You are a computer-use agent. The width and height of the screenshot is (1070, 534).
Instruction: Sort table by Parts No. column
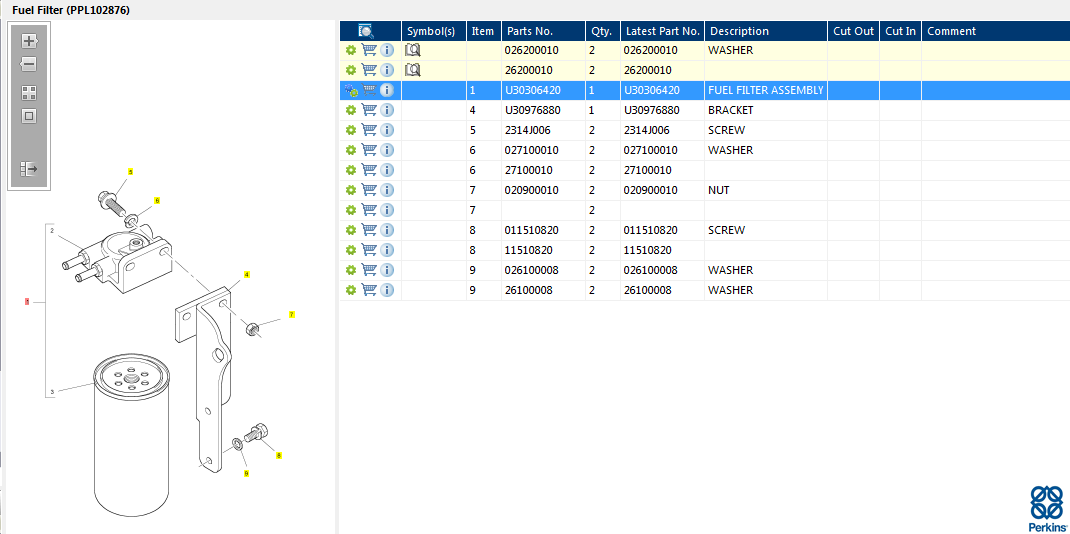(530, 31)
